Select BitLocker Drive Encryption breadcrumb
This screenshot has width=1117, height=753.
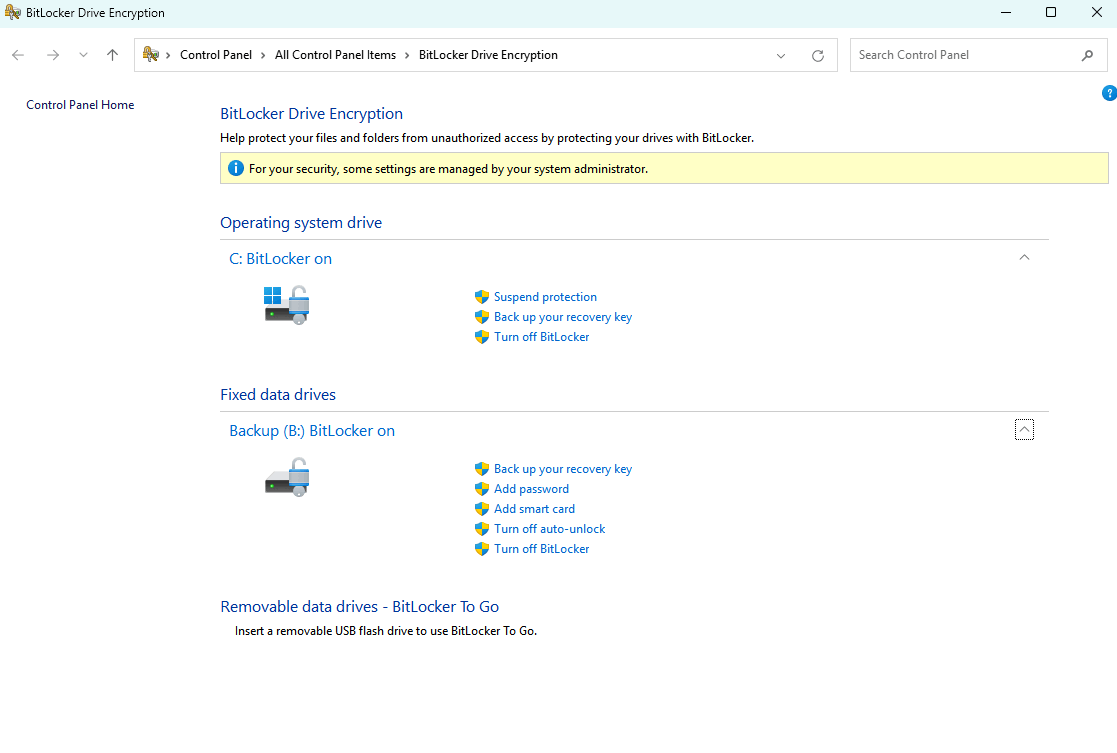tap(488, 55)
